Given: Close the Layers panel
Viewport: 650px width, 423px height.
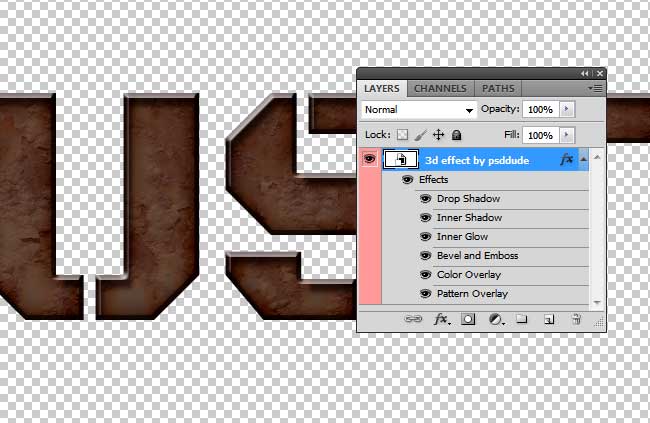Looking at the screenshot, I should 599,73.
